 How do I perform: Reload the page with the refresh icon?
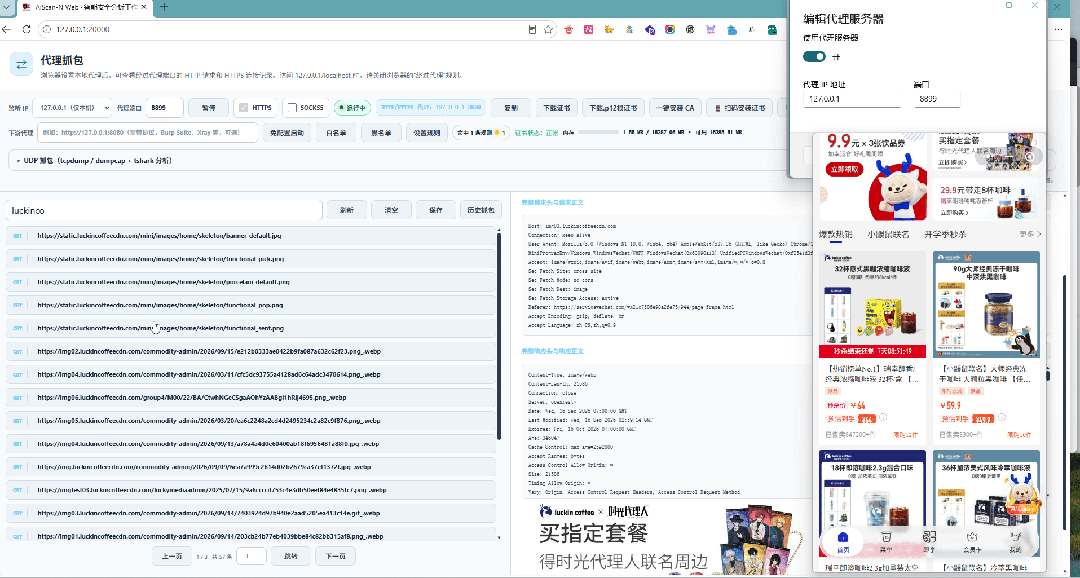(26, 30)
